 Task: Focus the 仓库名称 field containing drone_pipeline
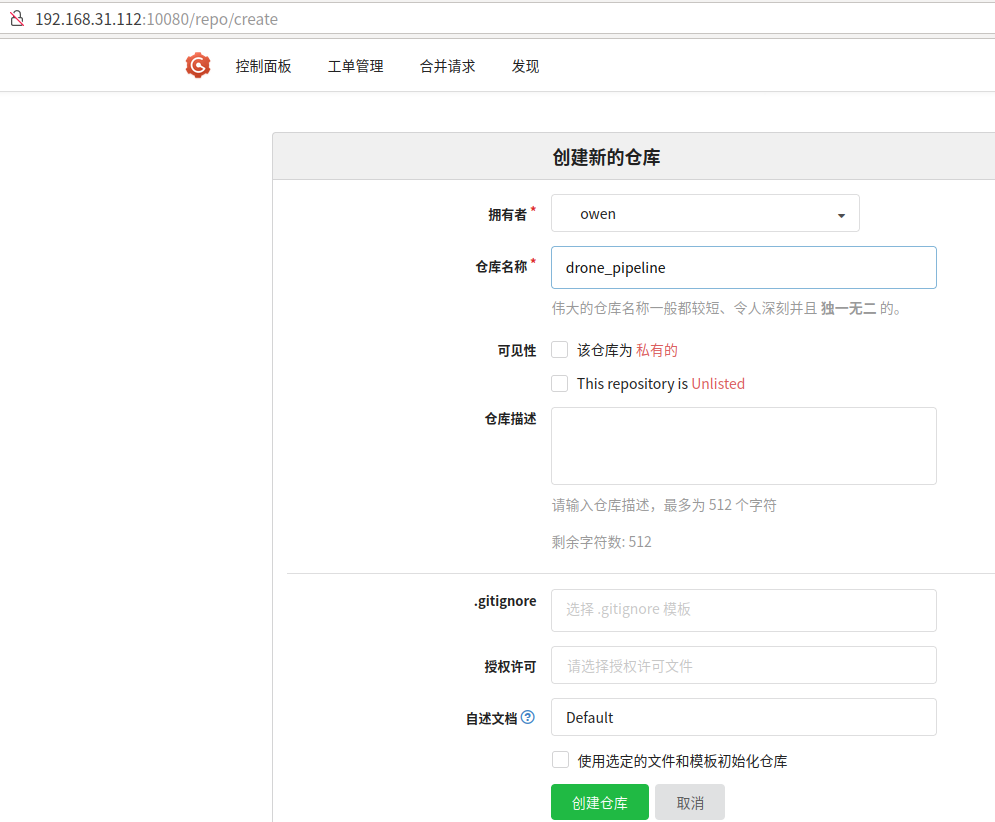click(x=744, y=267)
